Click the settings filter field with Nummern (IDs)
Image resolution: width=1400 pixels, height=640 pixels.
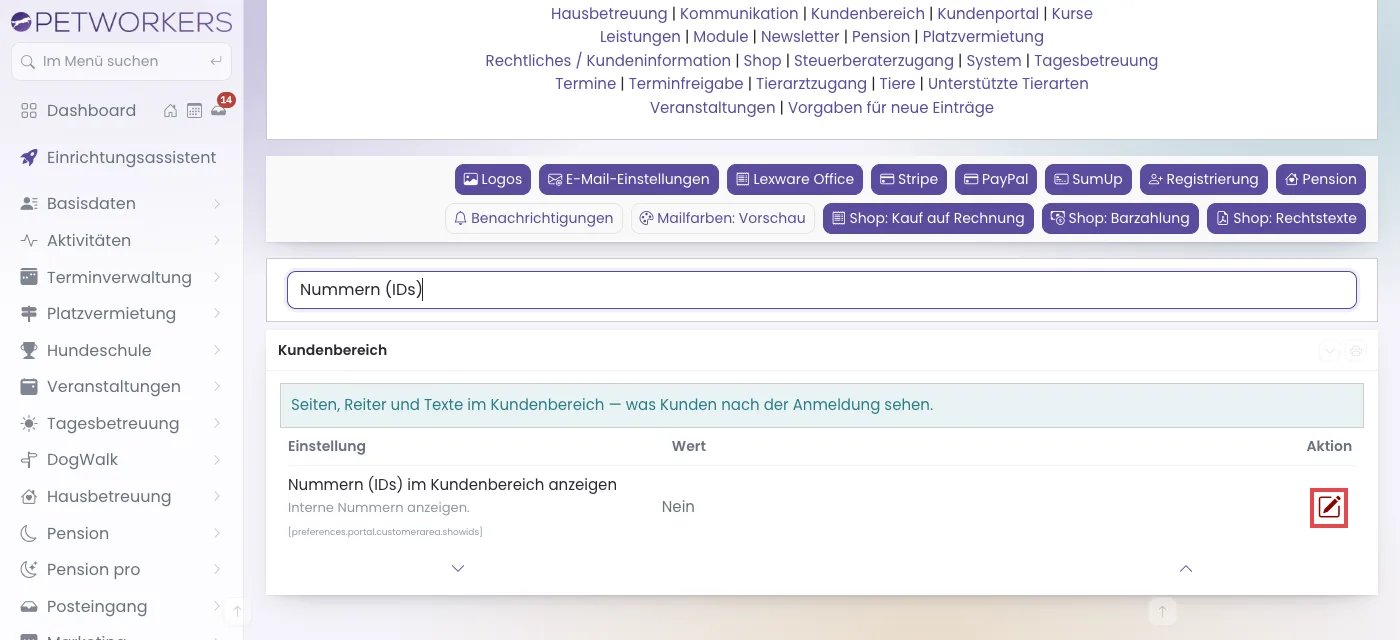821,290
